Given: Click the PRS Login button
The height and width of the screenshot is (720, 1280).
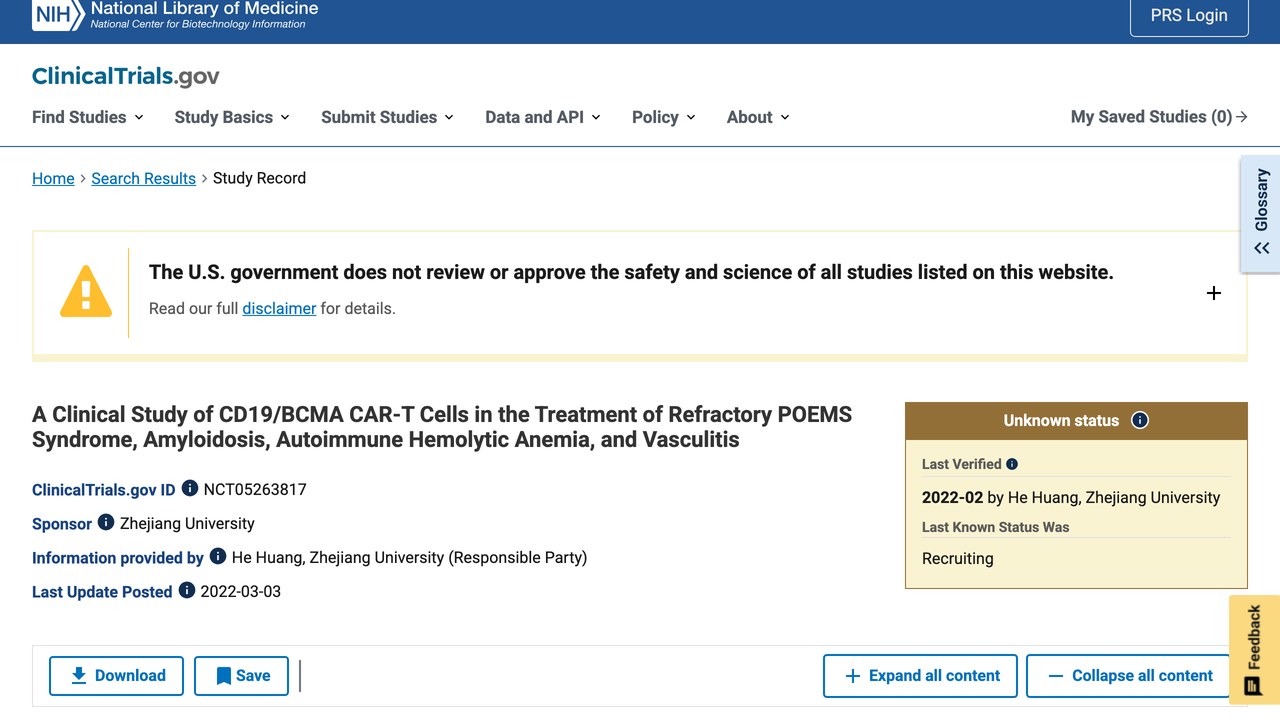Looking at the screenshot, I should (x=1189, y=16).
